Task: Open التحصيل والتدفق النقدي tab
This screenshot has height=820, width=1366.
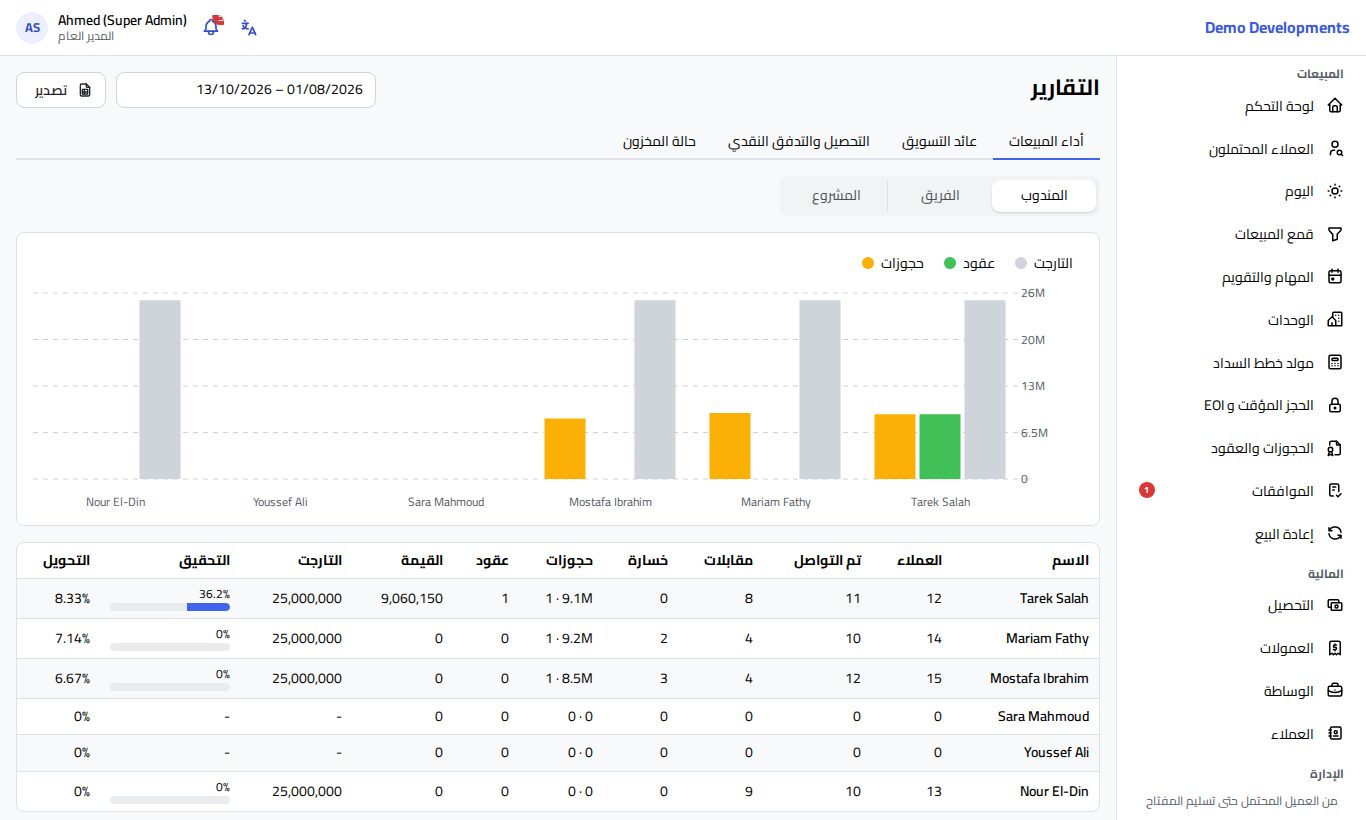Action: (798, 142)
